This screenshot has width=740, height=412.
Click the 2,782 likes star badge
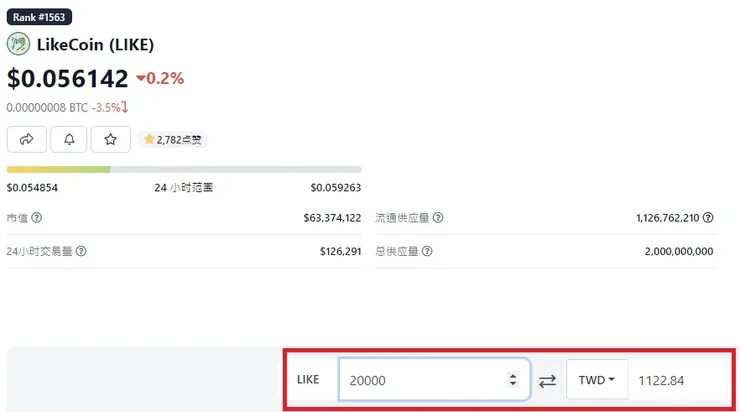coord(173,140)
